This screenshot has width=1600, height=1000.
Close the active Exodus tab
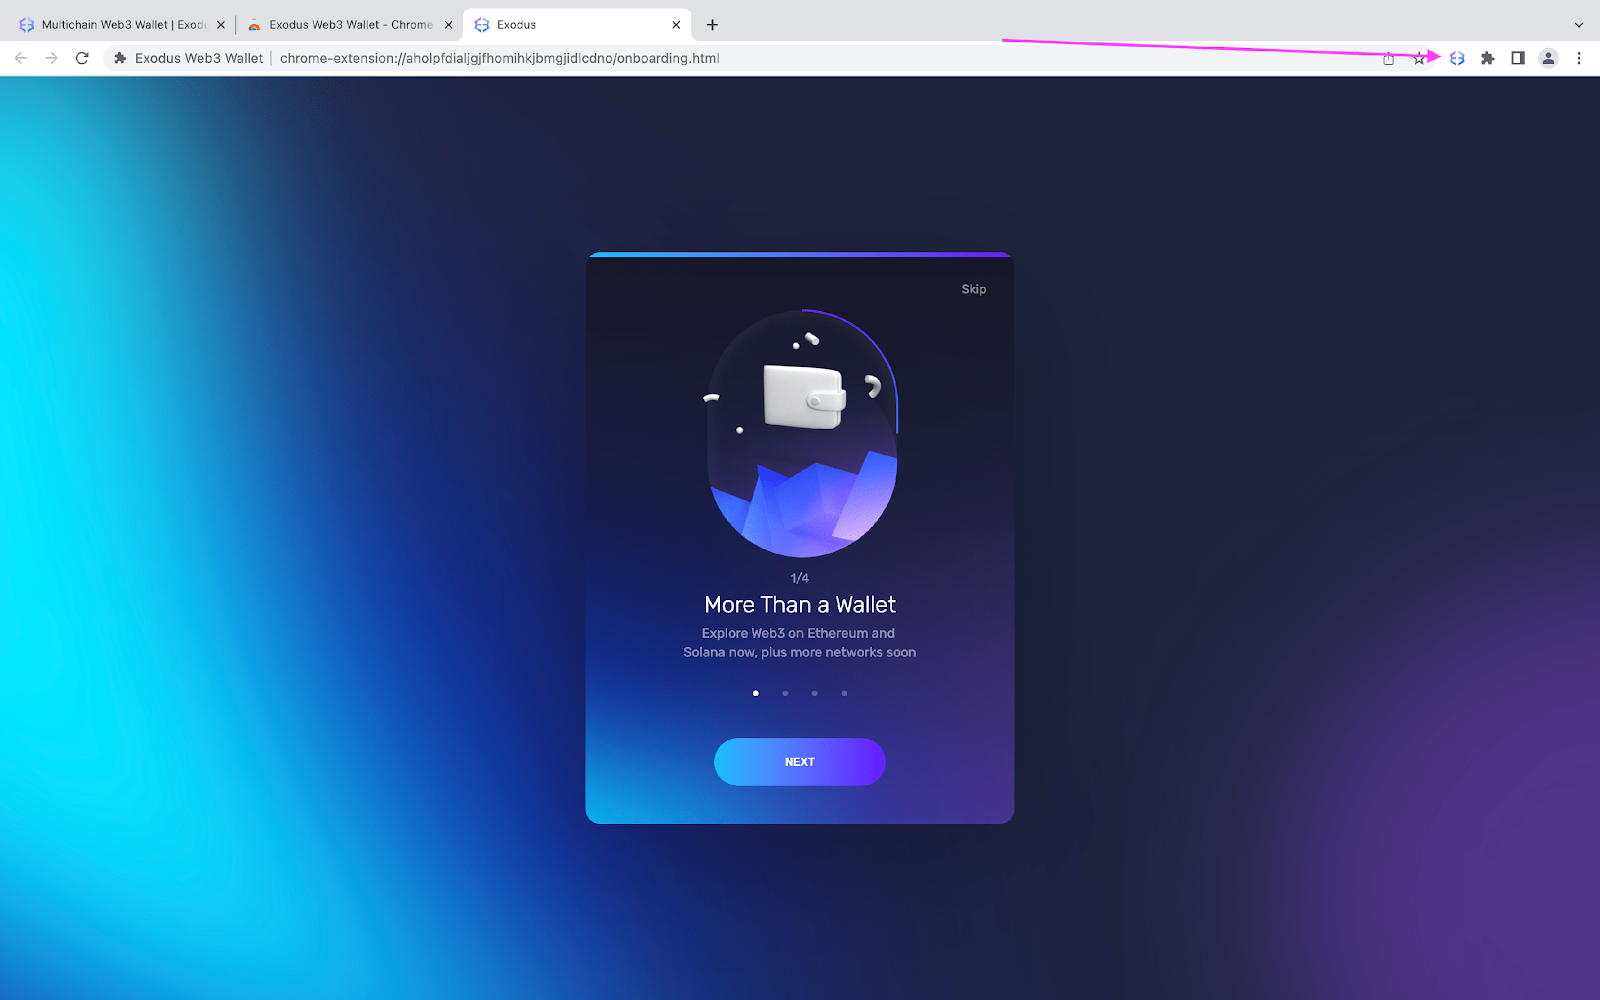[676, 25]
